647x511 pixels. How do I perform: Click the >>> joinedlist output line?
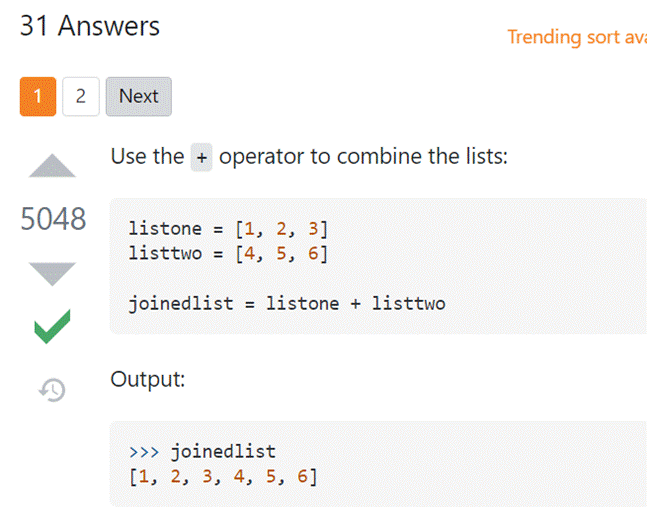tap(202, 452)
